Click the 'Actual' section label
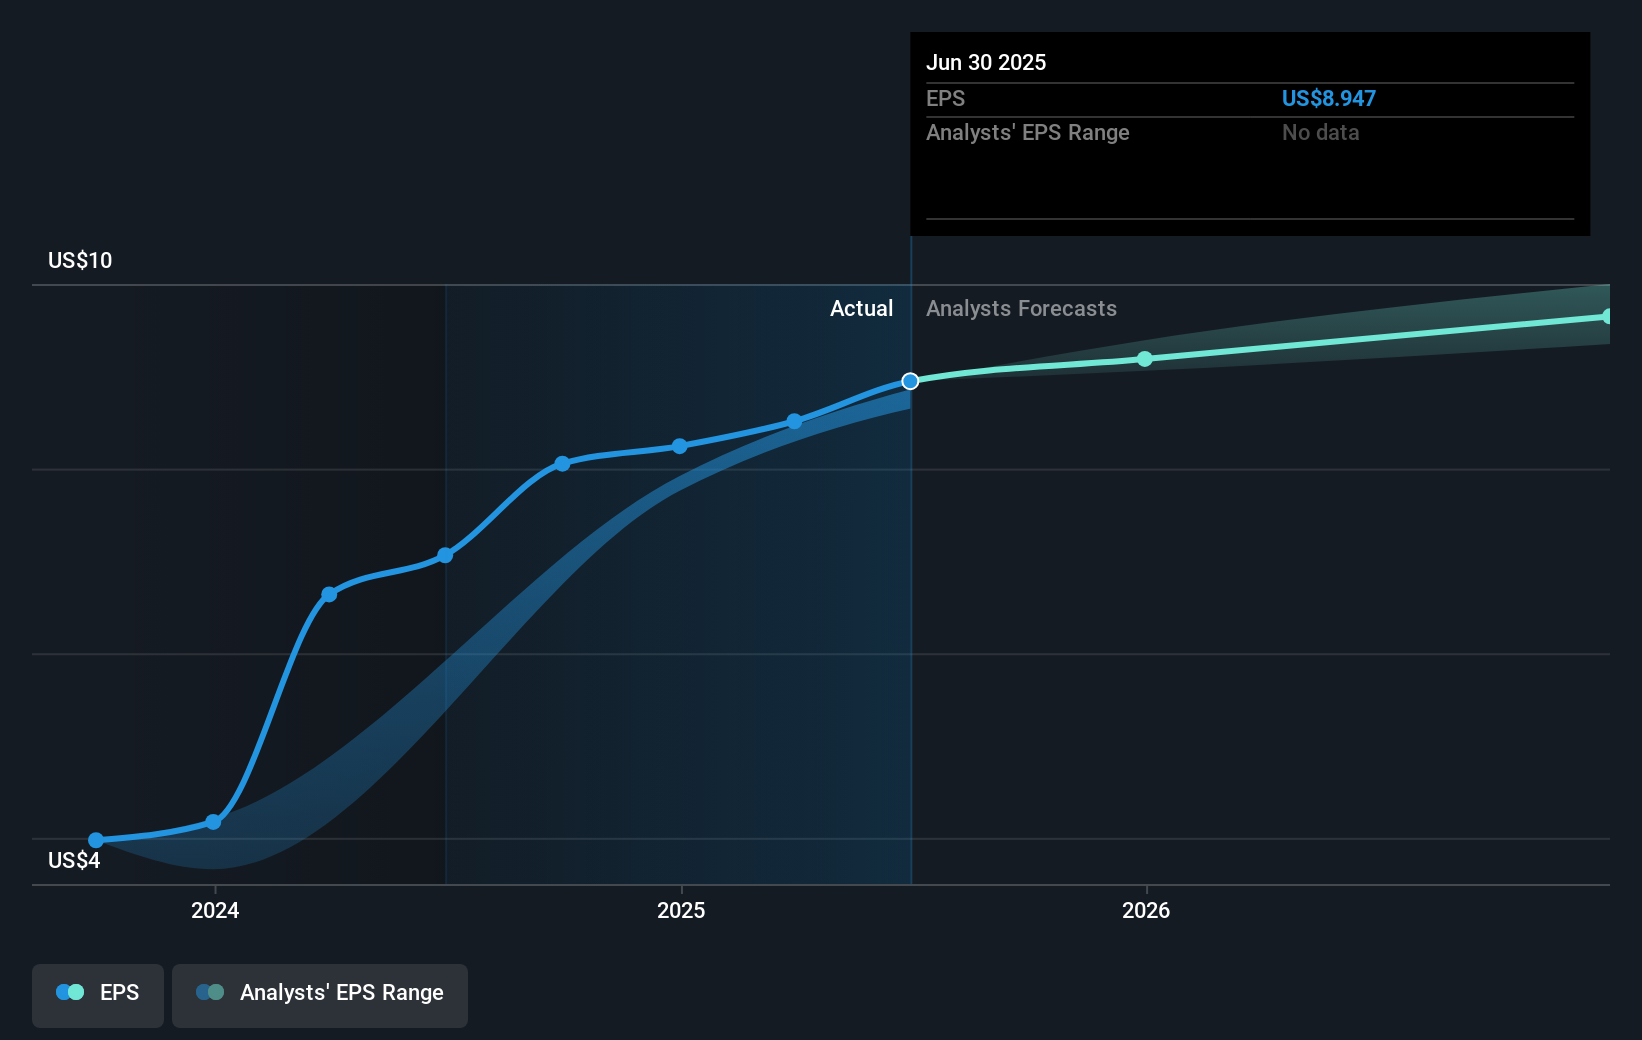This screenshot has height=1040, width=1642. (861, 308)
